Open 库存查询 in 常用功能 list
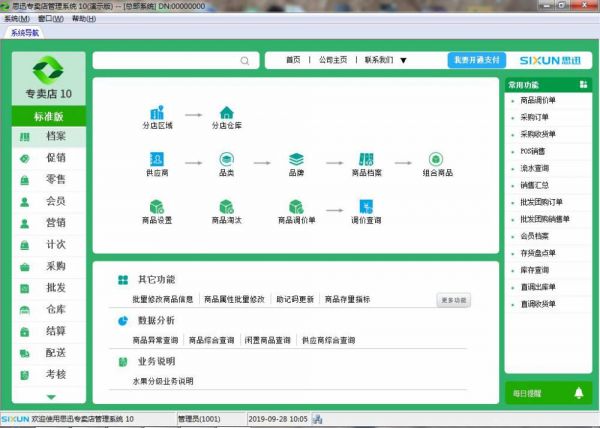 tap(534, 270)
